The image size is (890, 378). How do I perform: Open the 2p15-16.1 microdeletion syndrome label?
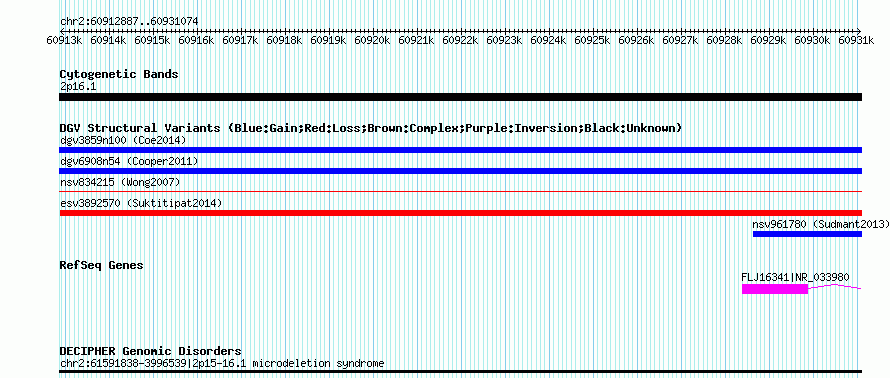click(x=222, y=363)
